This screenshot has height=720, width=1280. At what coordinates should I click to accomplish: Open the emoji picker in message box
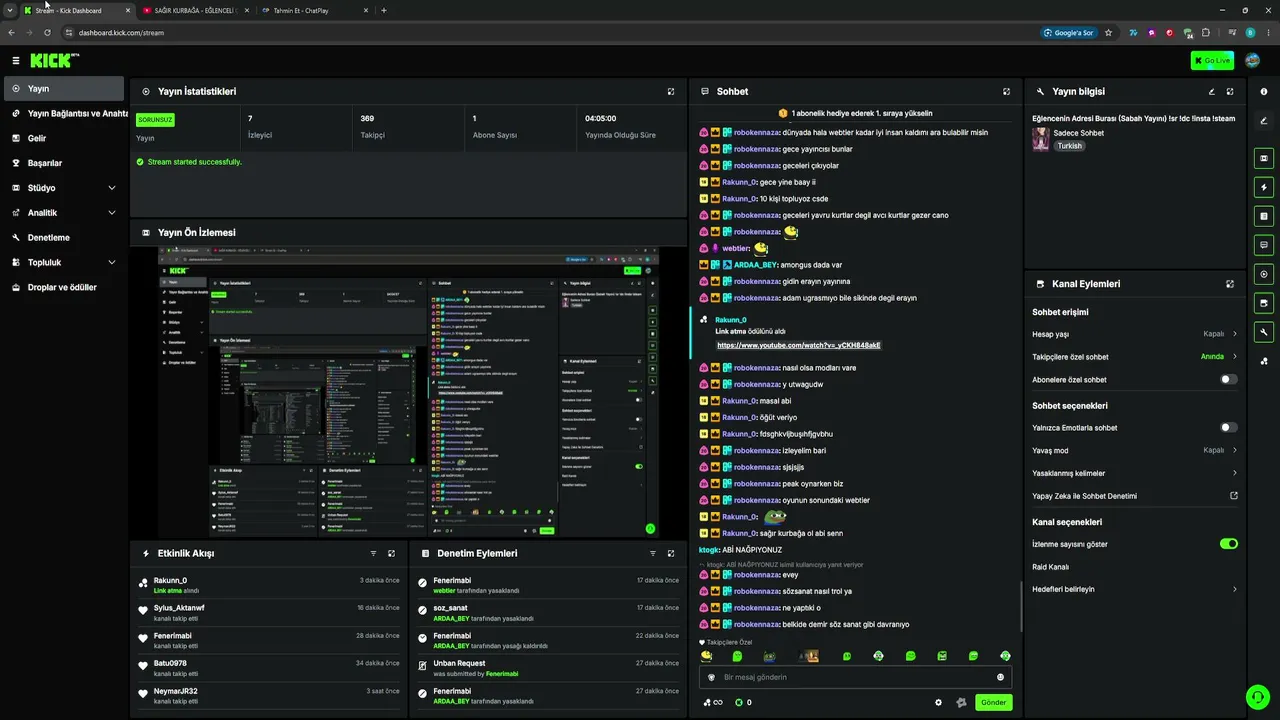(1000, 677)
